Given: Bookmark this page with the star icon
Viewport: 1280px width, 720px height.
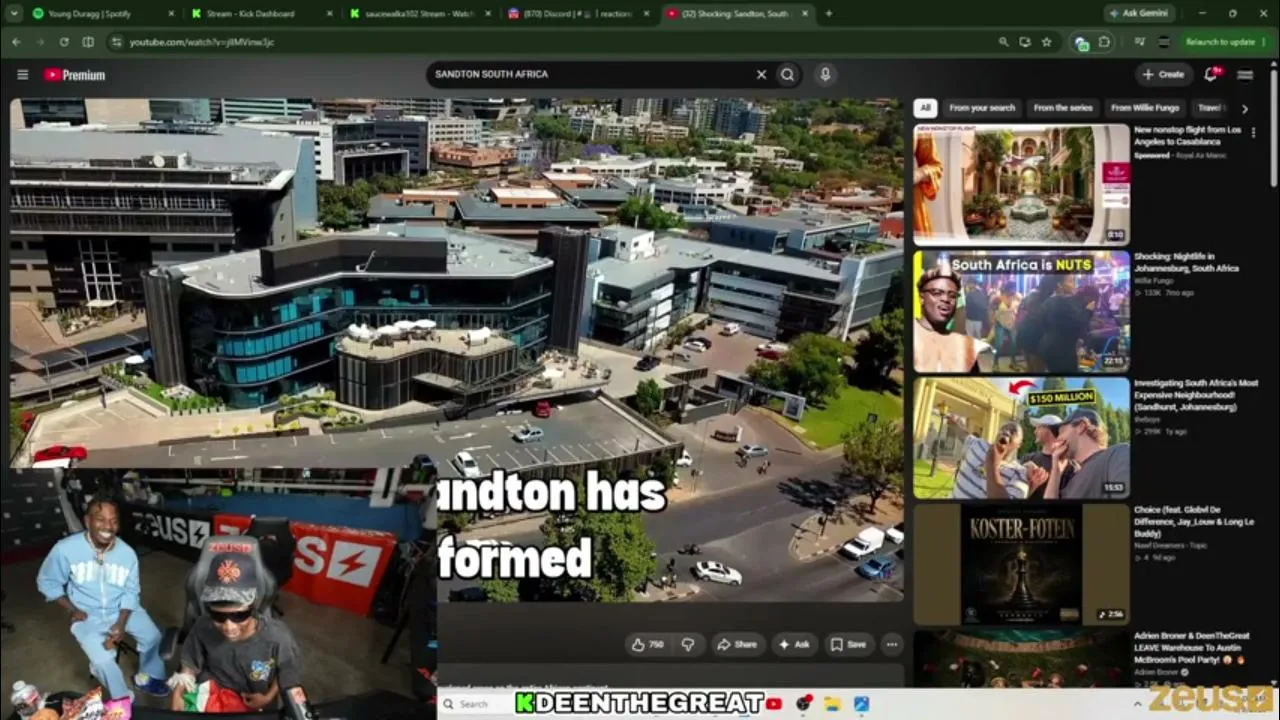Looking at the screenshot, I should (x=1046, y=42).
